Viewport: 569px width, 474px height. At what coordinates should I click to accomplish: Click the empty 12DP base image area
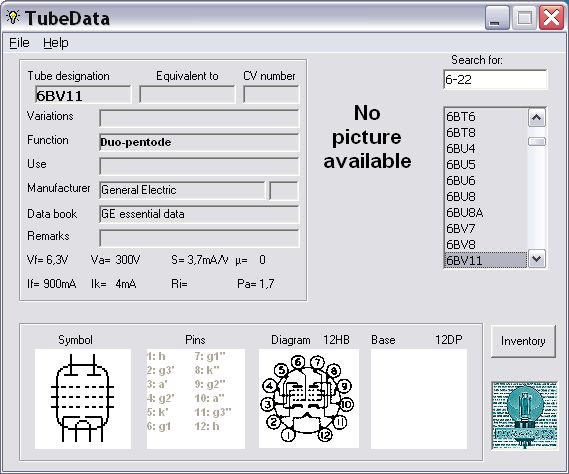(x=419, y=399)
